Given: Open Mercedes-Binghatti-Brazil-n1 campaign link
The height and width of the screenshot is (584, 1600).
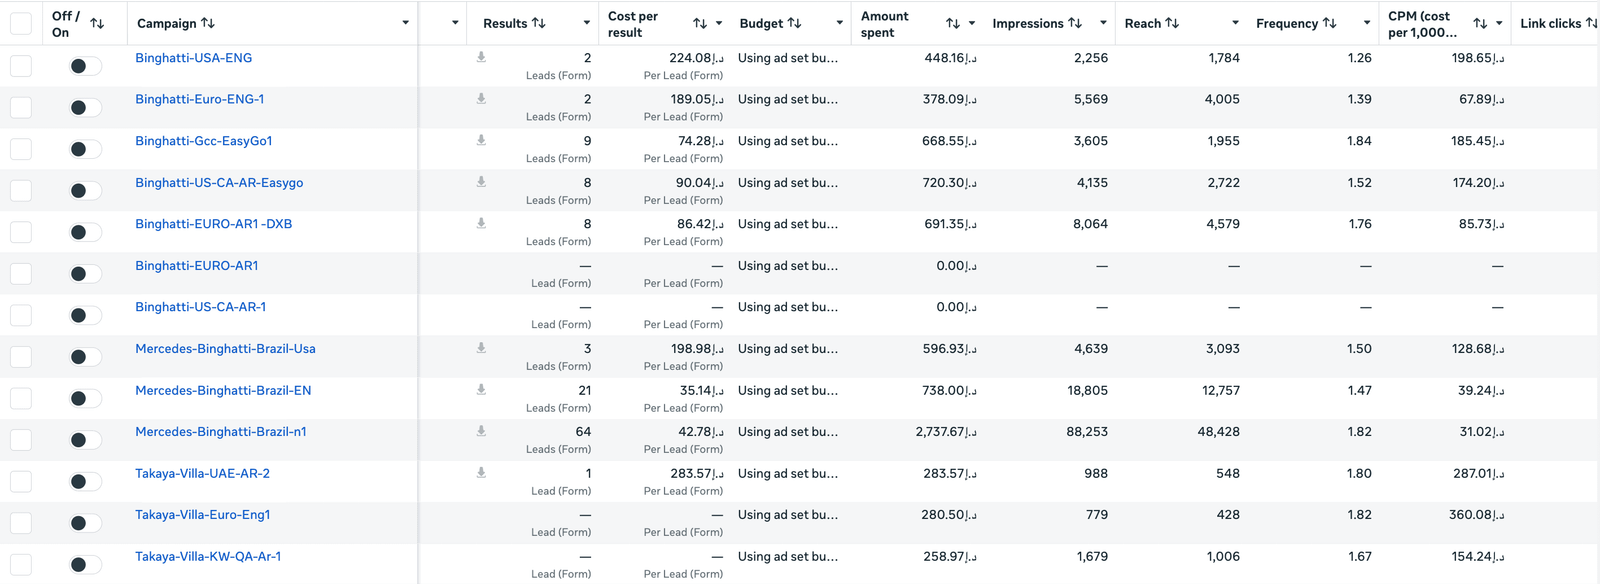Looking at the screenshot, I should [x=221, y=432].
